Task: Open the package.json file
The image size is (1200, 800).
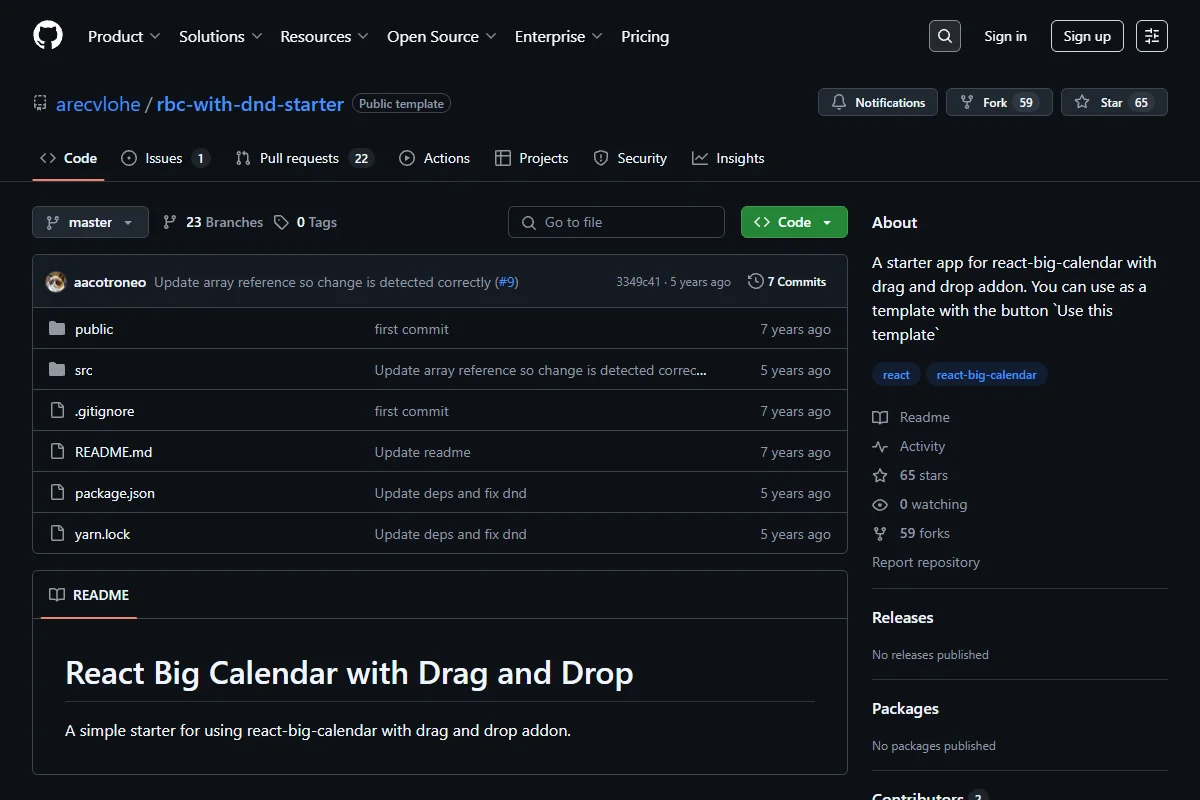Action: pyautogui.click(x=115, y=493)
